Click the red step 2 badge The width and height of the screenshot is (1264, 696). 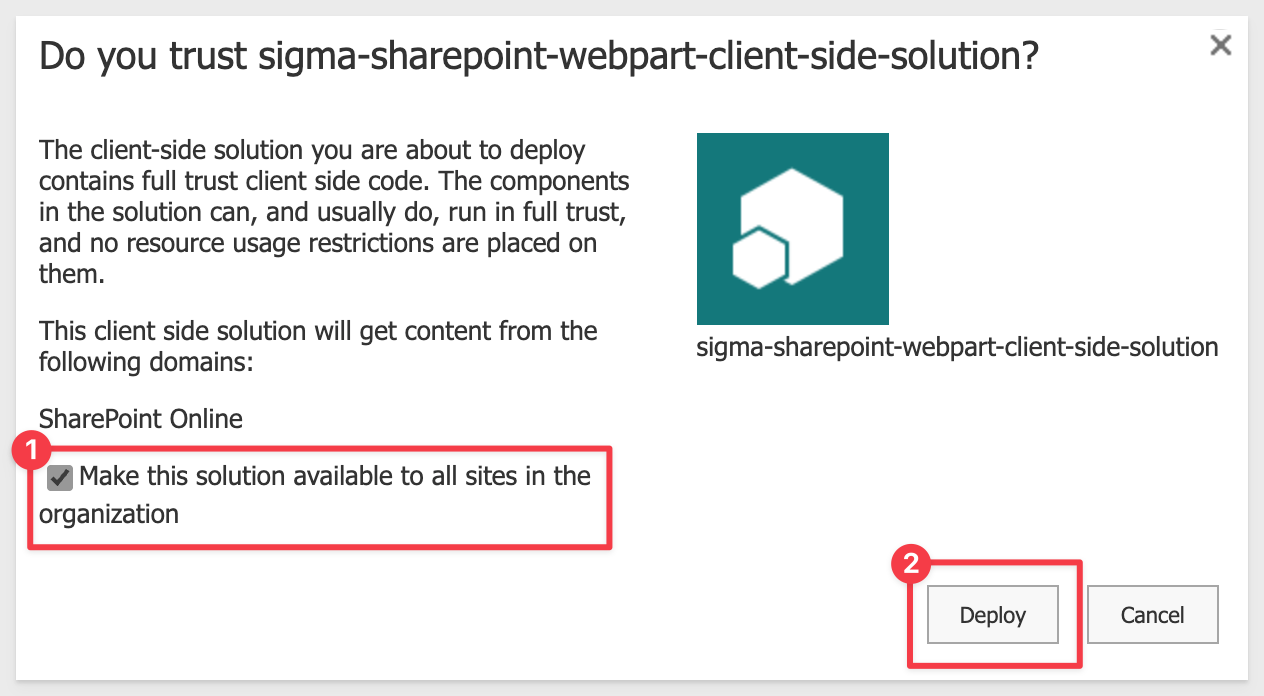point(910,564)
